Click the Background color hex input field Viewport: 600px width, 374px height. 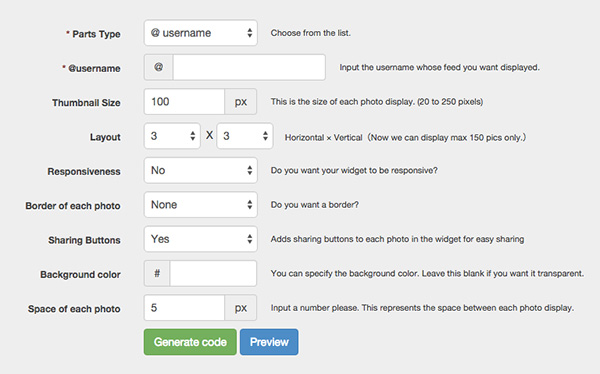click(x=213, y=273)
